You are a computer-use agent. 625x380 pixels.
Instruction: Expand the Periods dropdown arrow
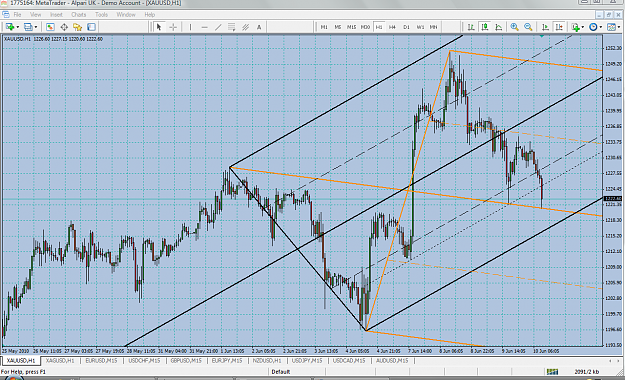pos(600,27)
